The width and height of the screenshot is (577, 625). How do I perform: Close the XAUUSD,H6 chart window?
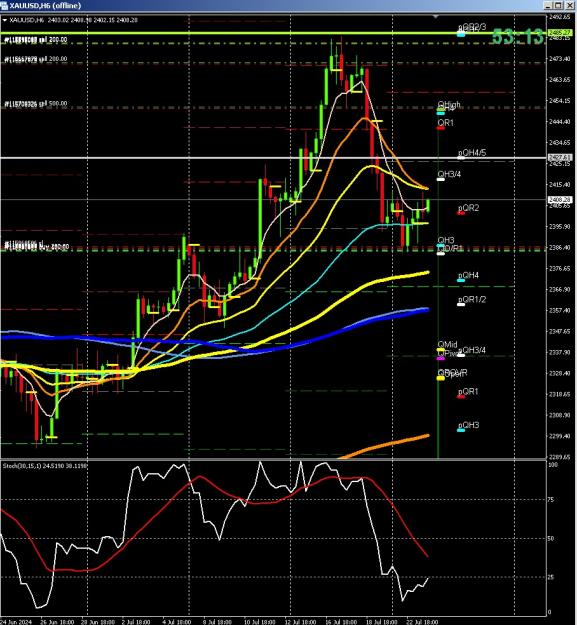[568, 5]
